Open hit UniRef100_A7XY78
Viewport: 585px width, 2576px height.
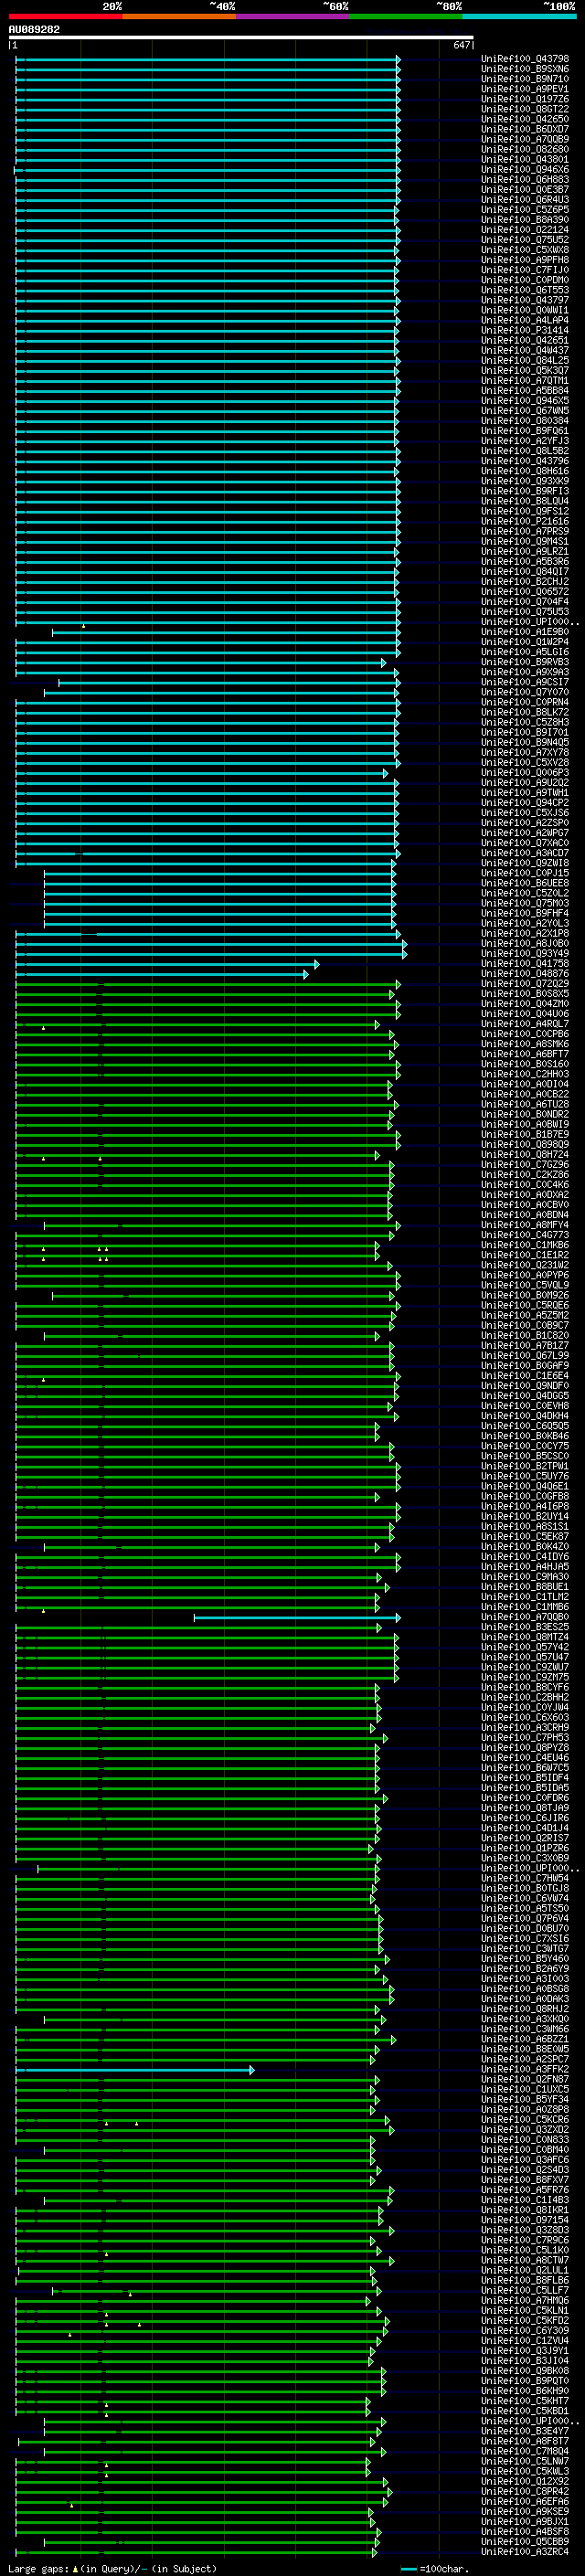[x=525, y=752]
